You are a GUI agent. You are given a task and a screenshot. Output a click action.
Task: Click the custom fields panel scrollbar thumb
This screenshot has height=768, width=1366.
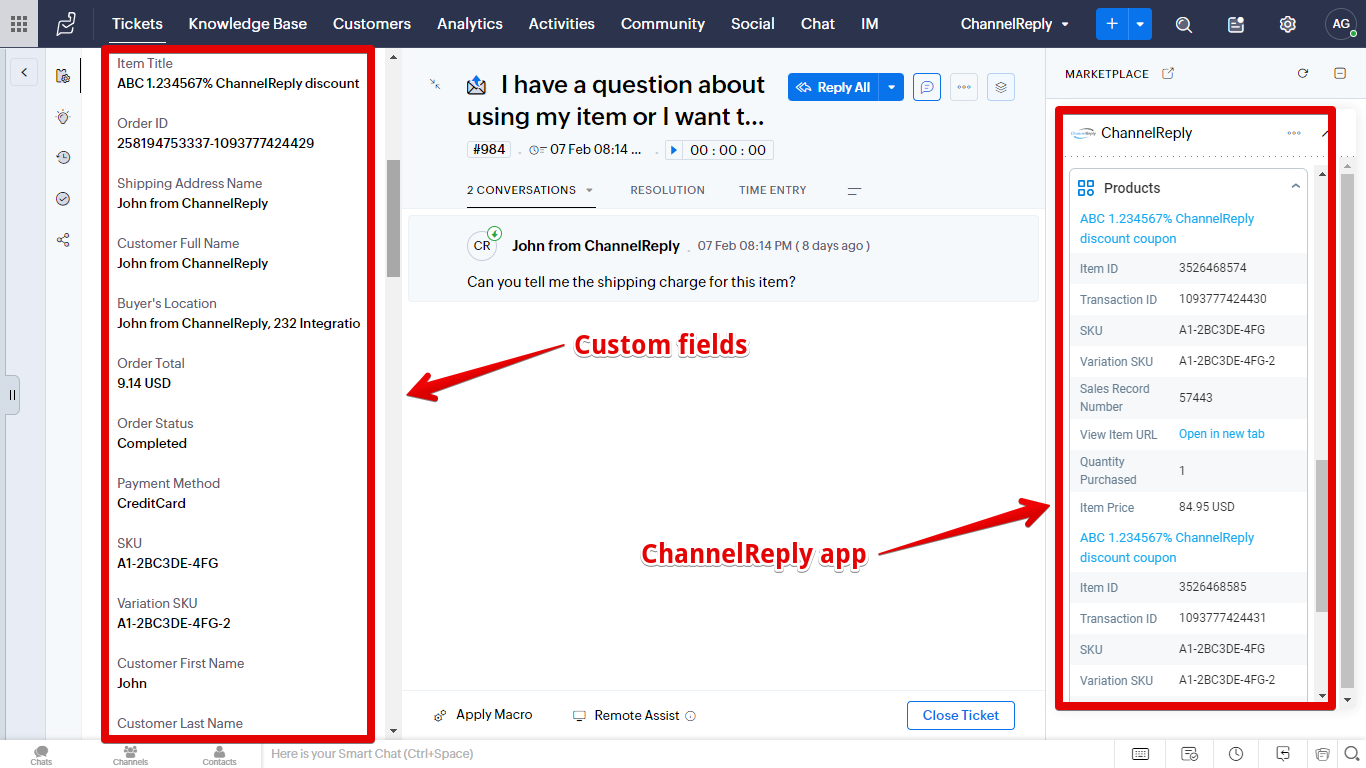pyautogui.click(x=393, y=218)
